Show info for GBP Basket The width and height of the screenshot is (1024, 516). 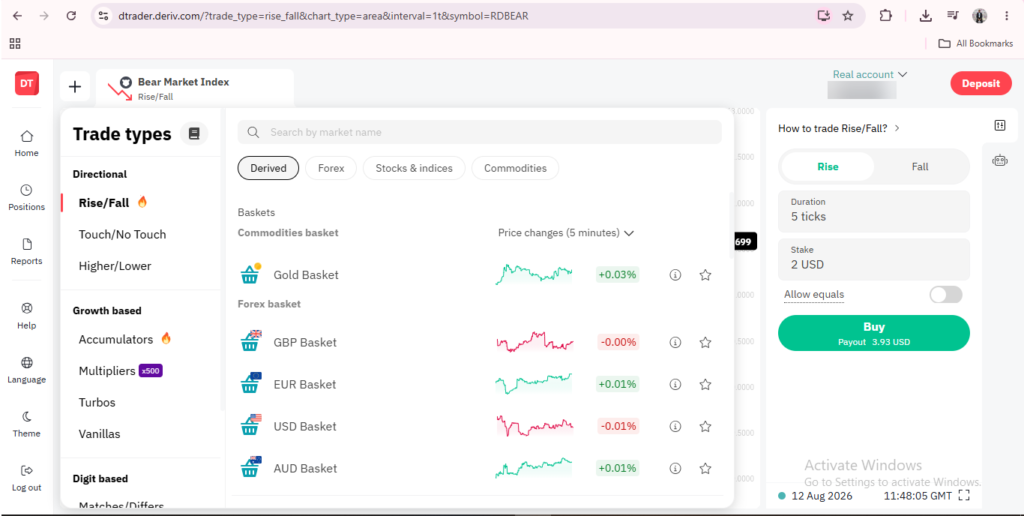(x=675, y=342)
